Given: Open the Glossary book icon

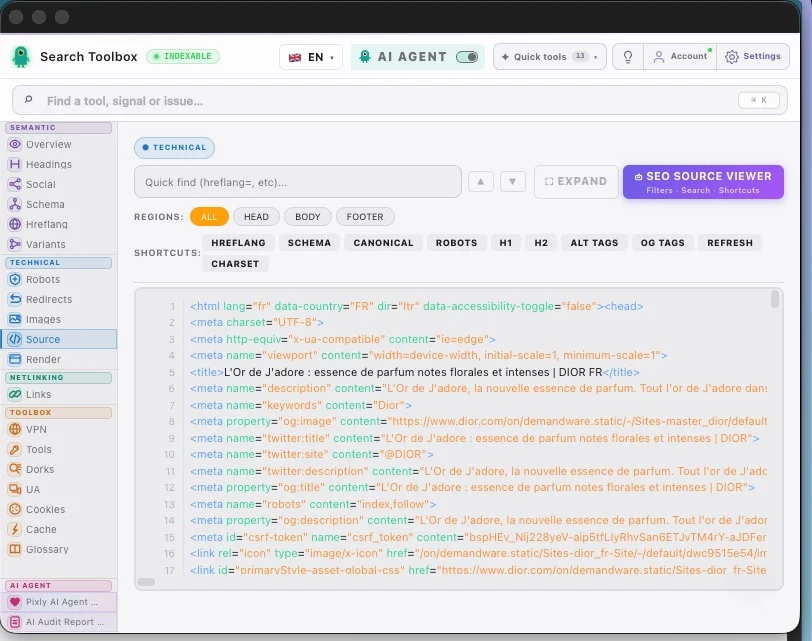Looking at the screenshot, I should pyautogui.click(x=15, y=549).
